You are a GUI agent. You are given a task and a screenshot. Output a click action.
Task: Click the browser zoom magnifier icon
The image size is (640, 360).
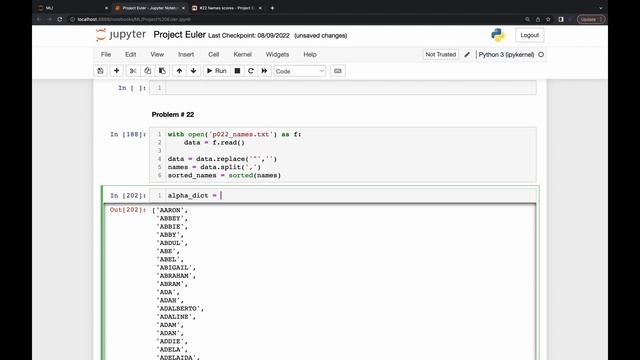(527, 19)
